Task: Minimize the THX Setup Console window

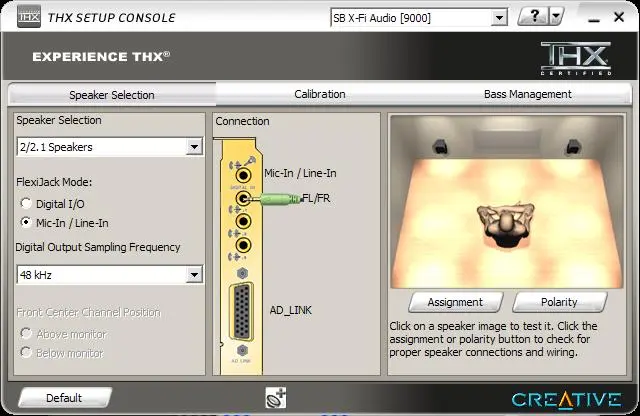Action: click(x=594, y=18)
